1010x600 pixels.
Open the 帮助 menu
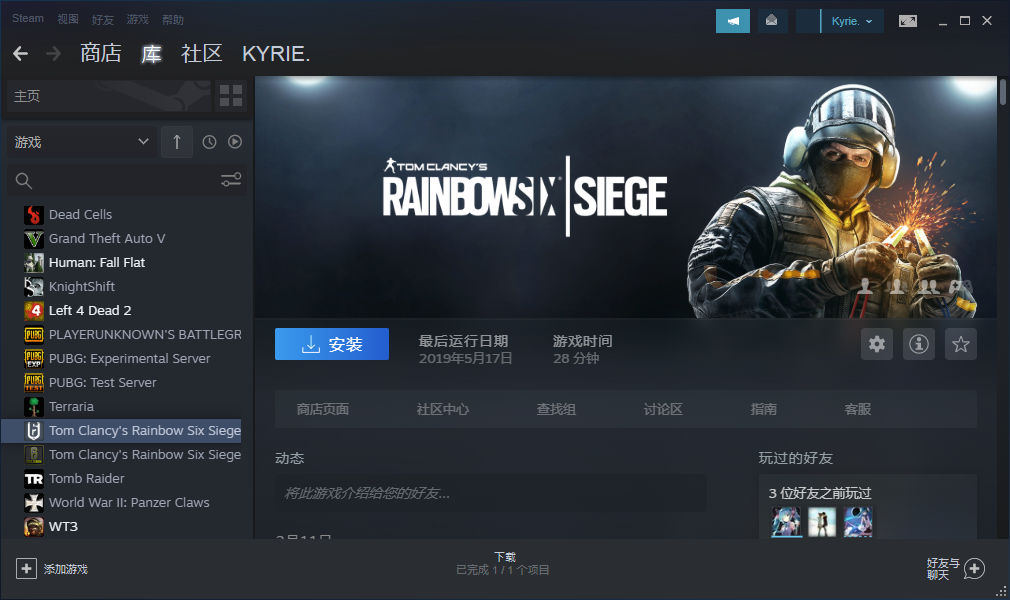[x=173, y=19]
